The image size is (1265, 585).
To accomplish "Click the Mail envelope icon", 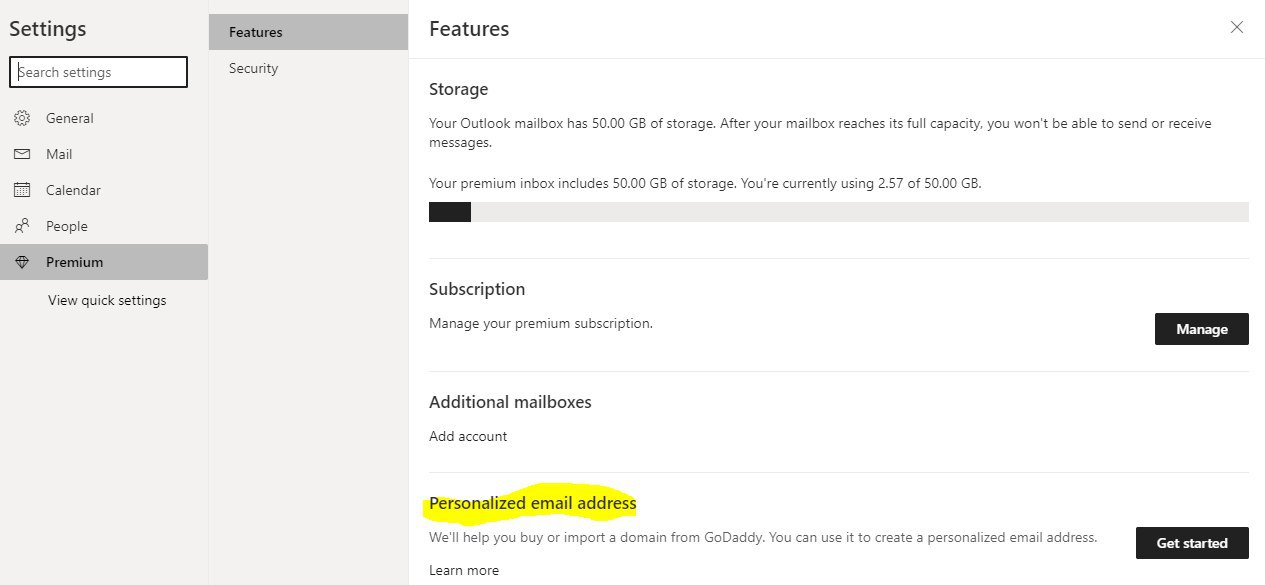I will pos(22,154).
